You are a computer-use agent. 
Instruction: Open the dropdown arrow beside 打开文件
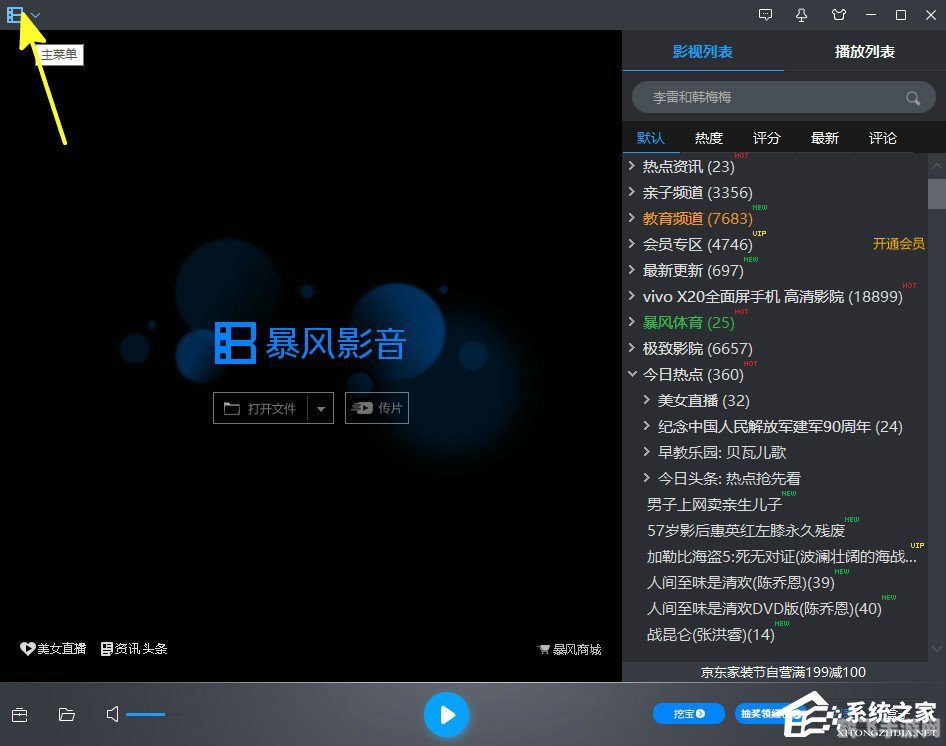[321, 408]
